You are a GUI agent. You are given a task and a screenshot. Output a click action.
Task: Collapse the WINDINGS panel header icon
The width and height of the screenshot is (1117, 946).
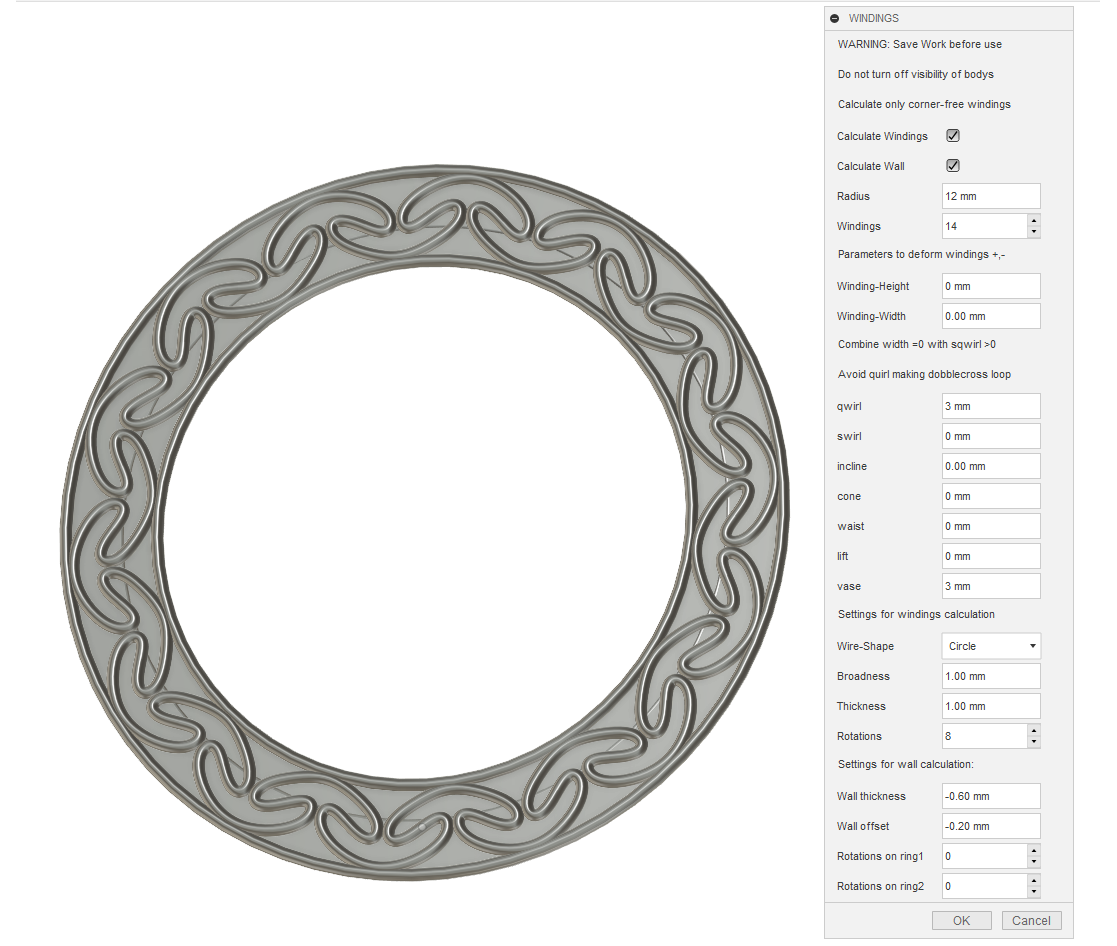click(x=834, y=19)
